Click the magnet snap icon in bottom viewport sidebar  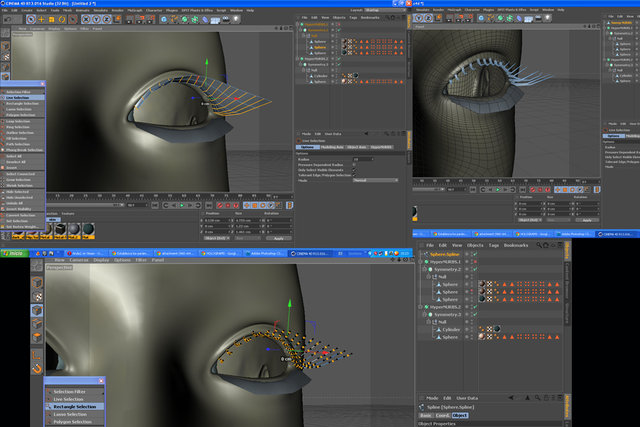pyautogui.click(x=37, y=369)
